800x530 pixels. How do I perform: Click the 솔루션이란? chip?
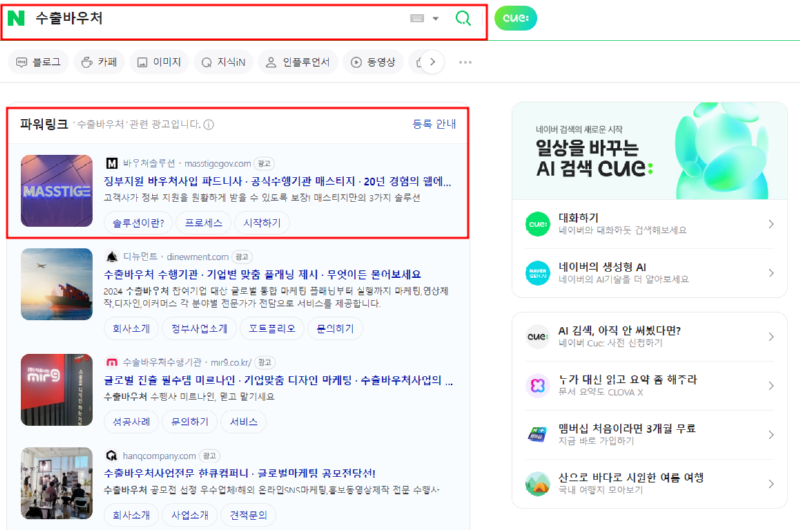pos(138,223)
